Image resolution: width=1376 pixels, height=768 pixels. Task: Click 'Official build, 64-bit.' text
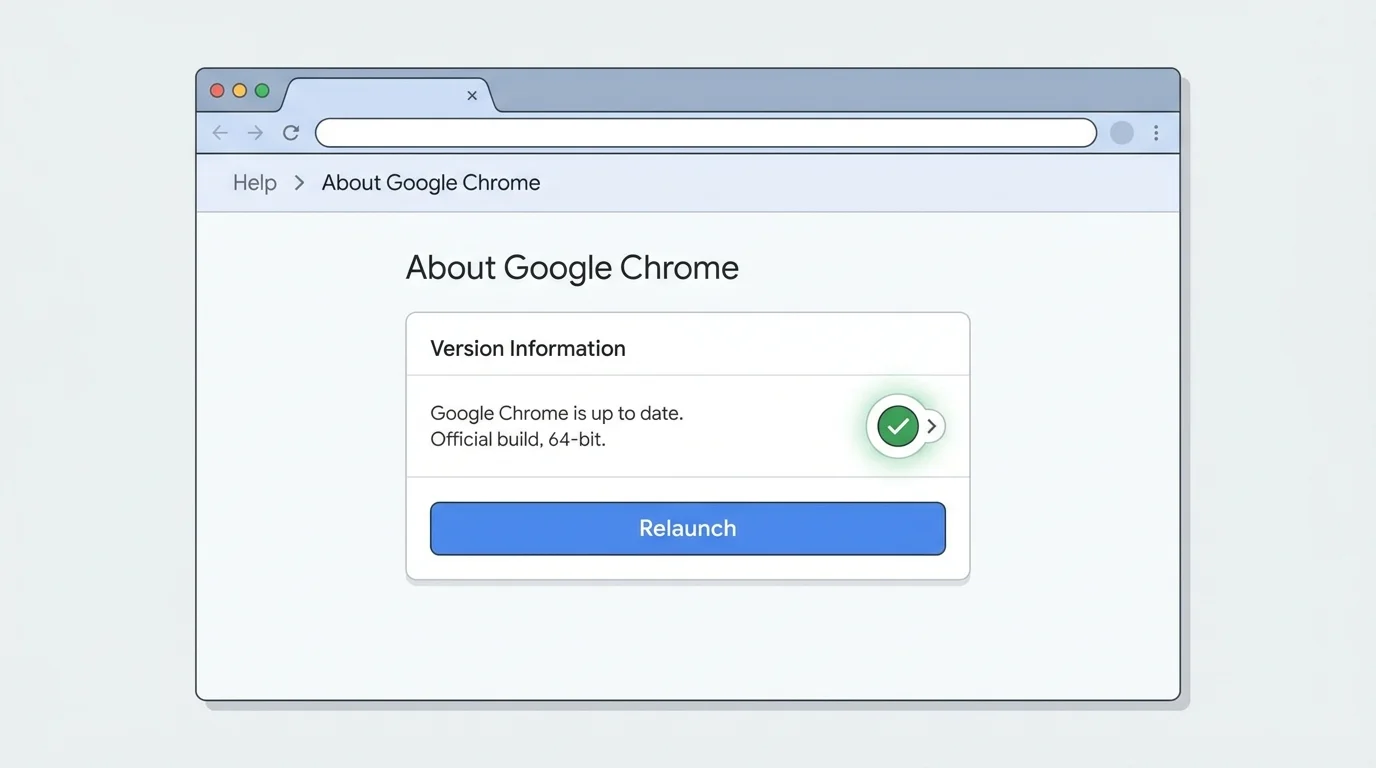[518, 439]
